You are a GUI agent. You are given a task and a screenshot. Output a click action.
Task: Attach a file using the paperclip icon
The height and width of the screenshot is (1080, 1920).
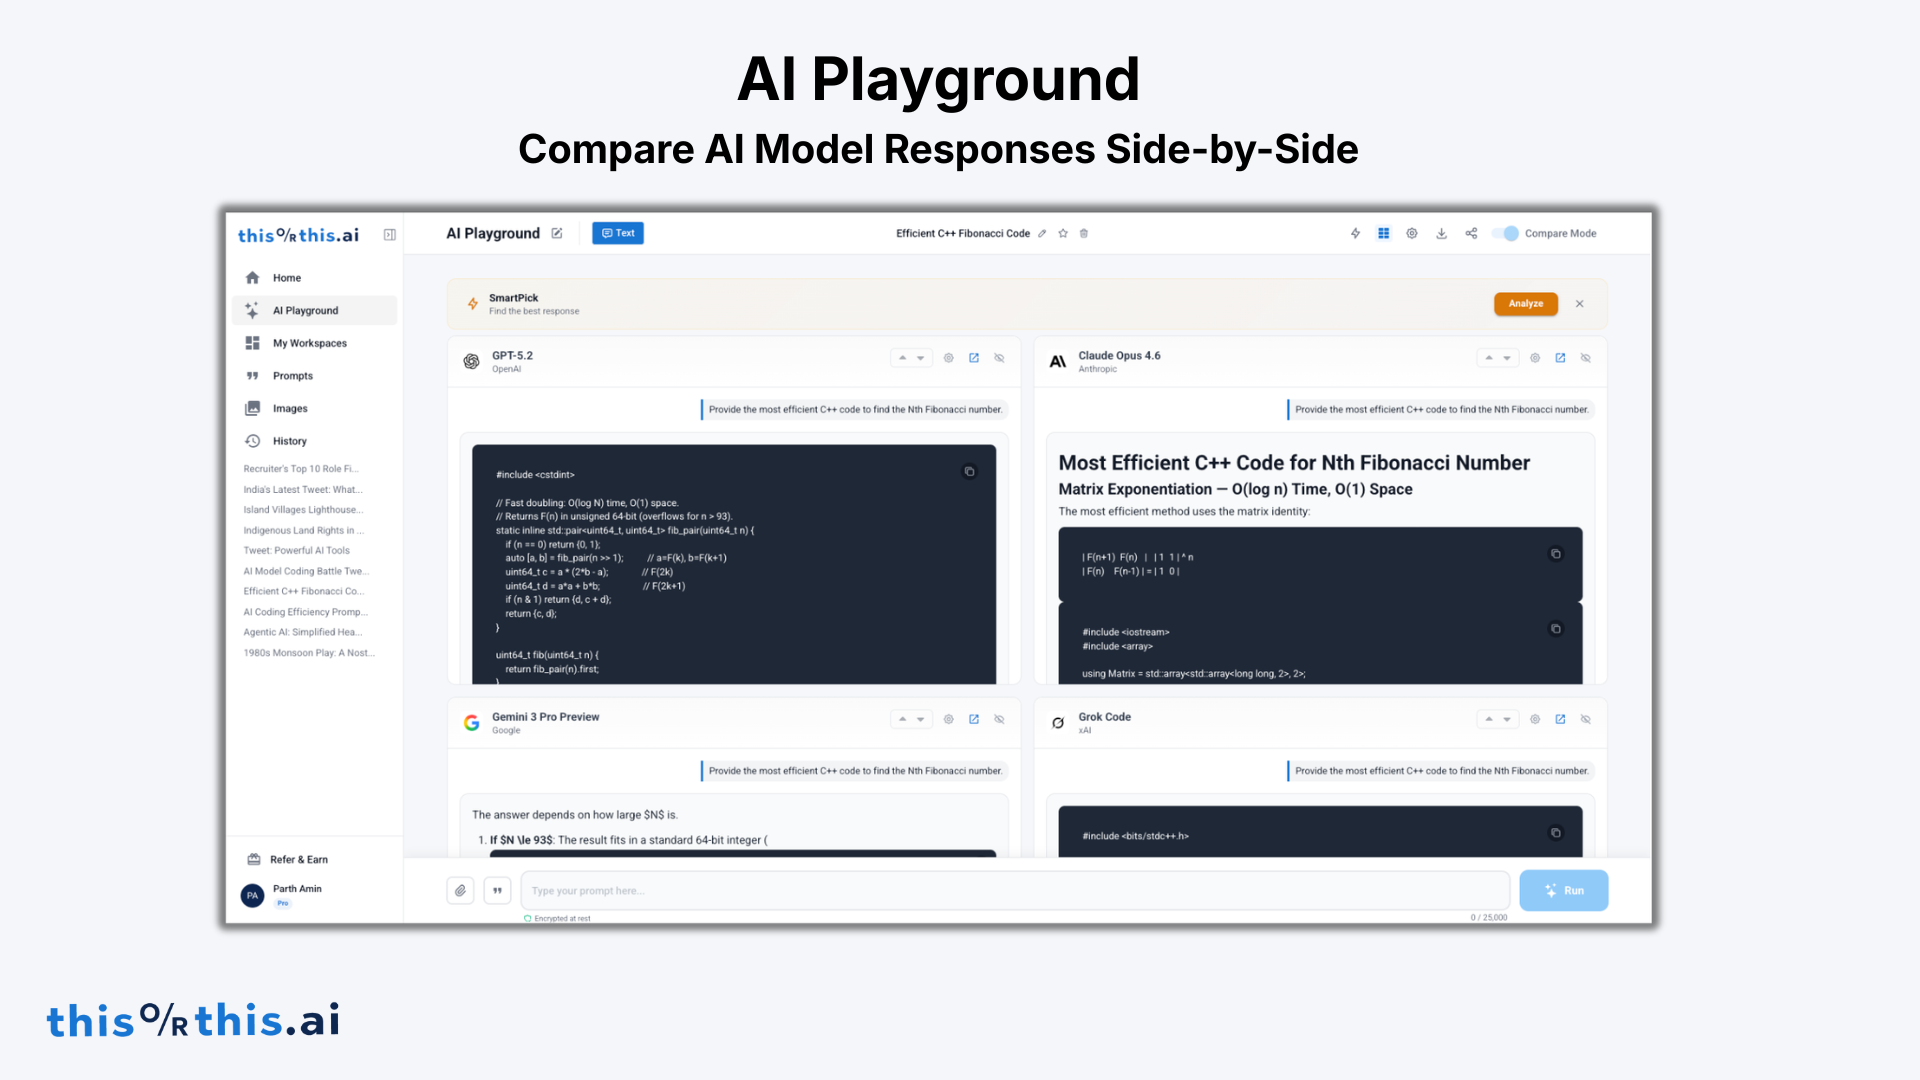pos(460,890)
